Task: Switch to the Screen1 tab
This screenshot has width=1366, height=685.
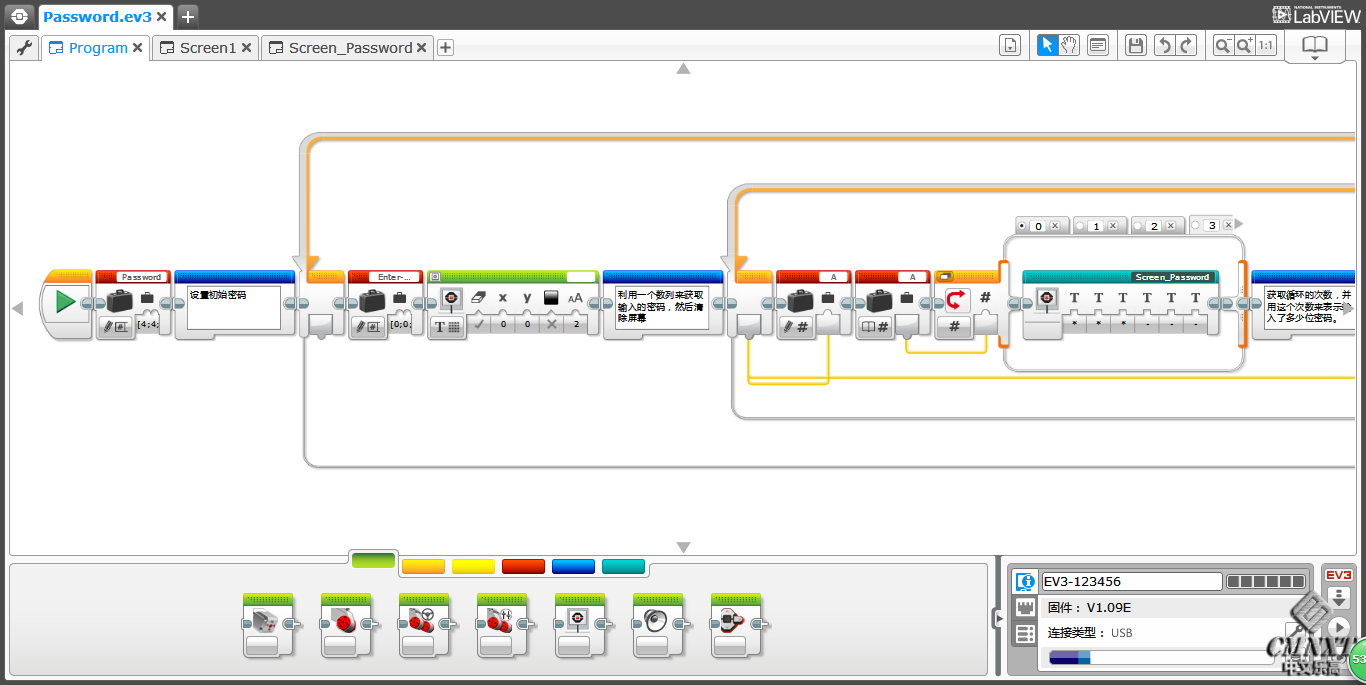Action: click(x=207, y=48)
